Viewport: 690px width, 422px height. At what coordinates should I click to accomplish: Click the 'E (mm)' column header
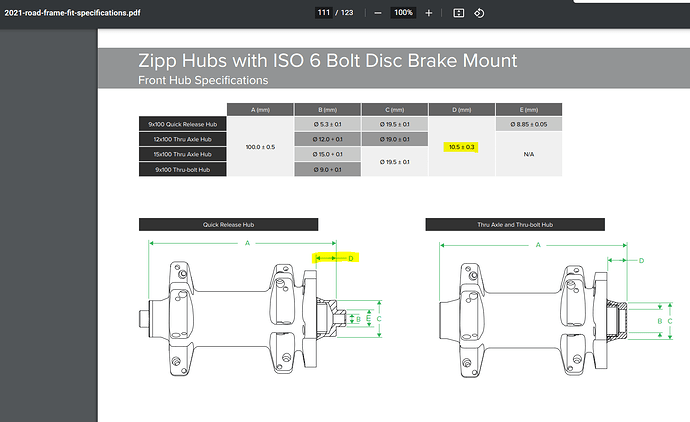click(x=529, y=110)
